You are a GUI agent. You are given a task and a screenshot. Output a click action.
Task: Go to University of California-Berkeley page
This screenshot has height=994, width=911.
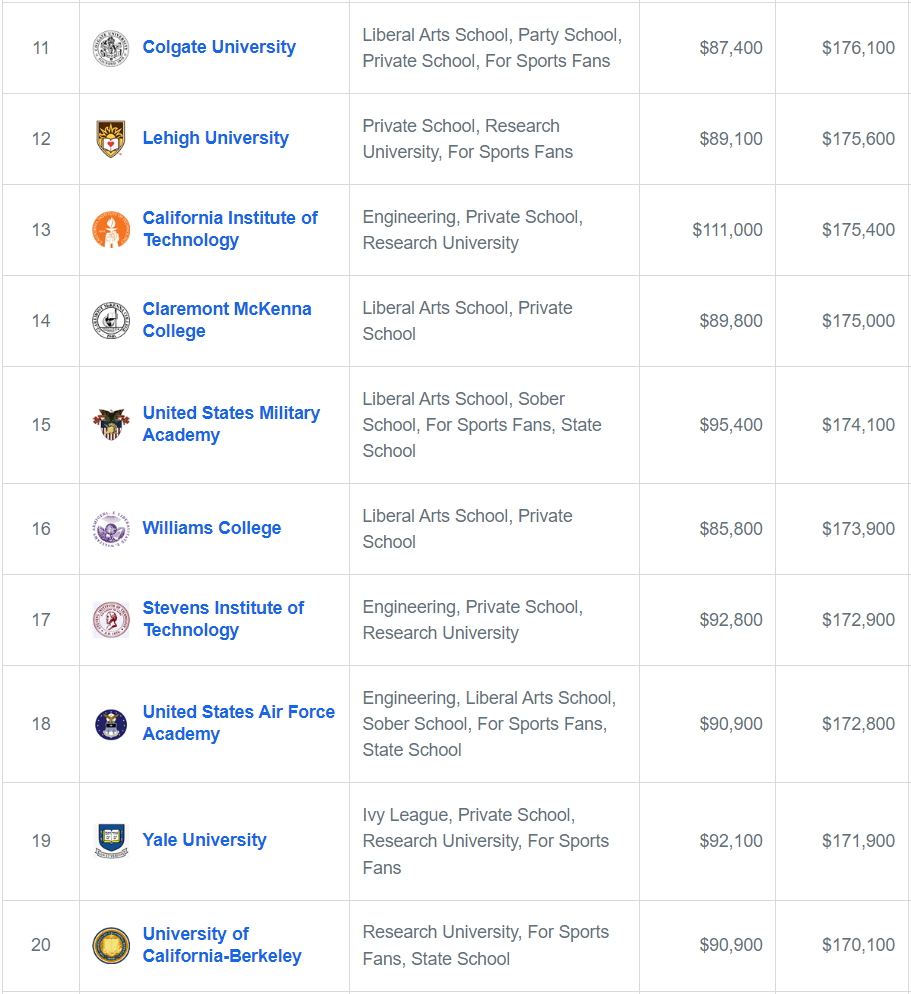(x=221, y=945)
